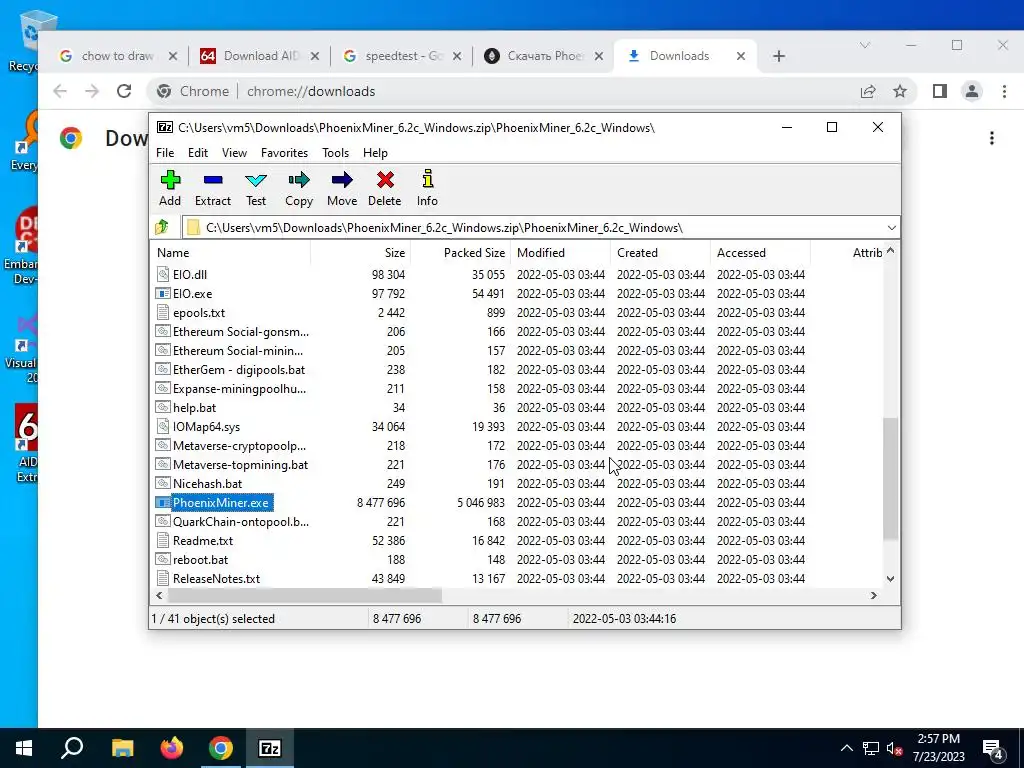Click the file list scroll down arrow

[890, 579]
